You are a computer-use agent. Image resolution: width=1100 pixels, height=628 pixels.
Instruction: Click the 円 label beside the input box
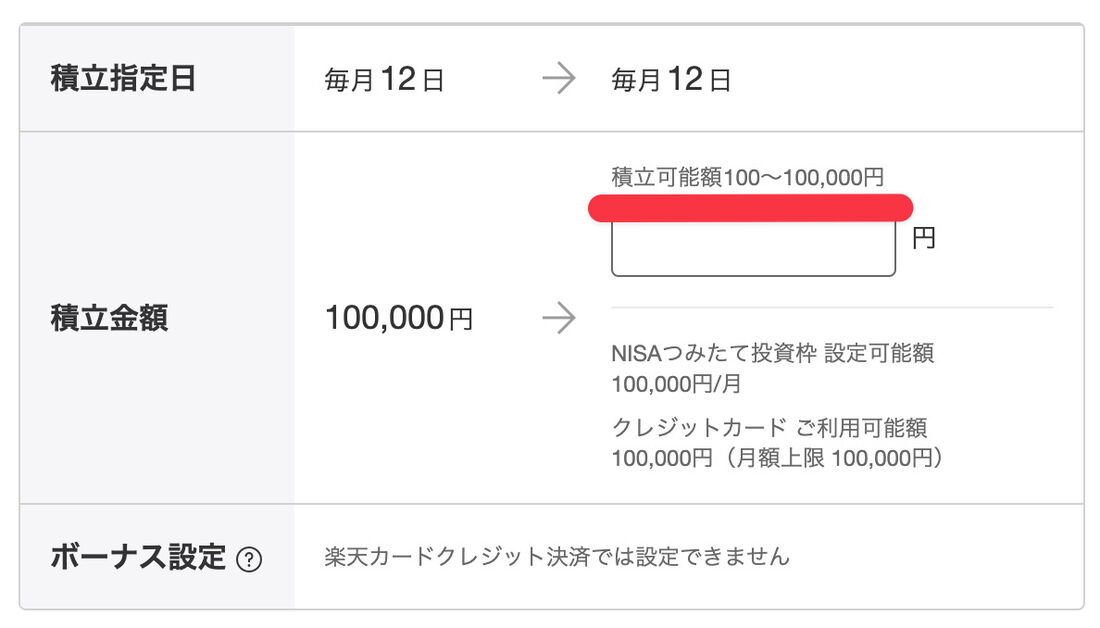point(923,237)
